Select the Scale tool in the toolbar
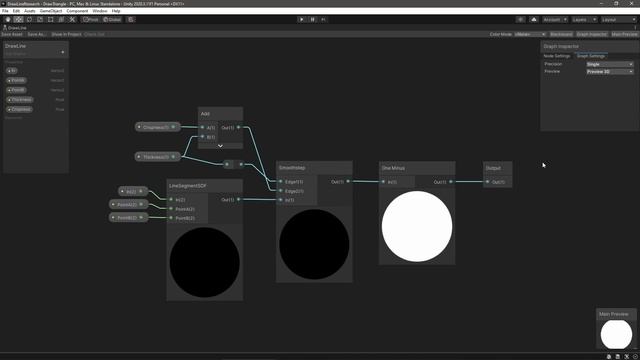This screenshot has width=640, height=360. point(40,20)
